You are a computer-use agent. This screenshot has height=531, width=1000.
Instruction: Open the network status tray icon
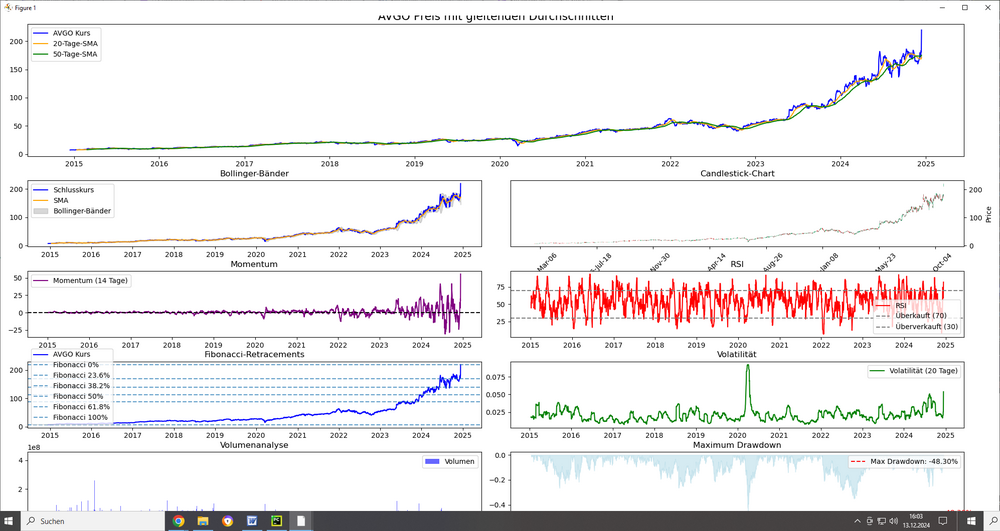pyautogui.click(x=879, y=521)
